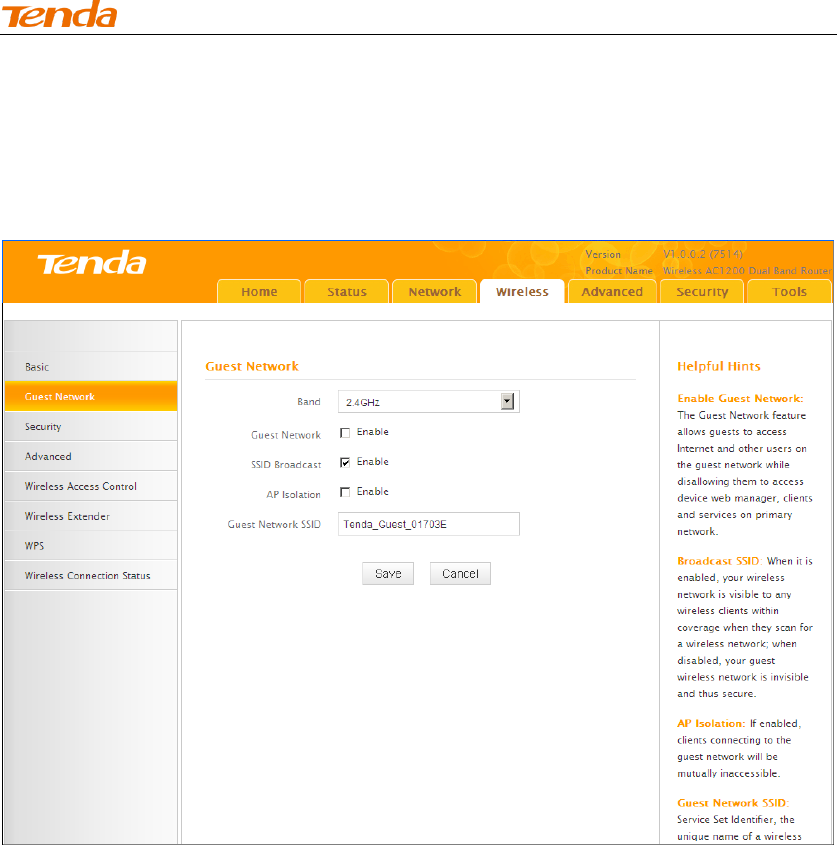Tick the AP Isolation Enable checkbox
837x845 pixels.
point(345,492)
